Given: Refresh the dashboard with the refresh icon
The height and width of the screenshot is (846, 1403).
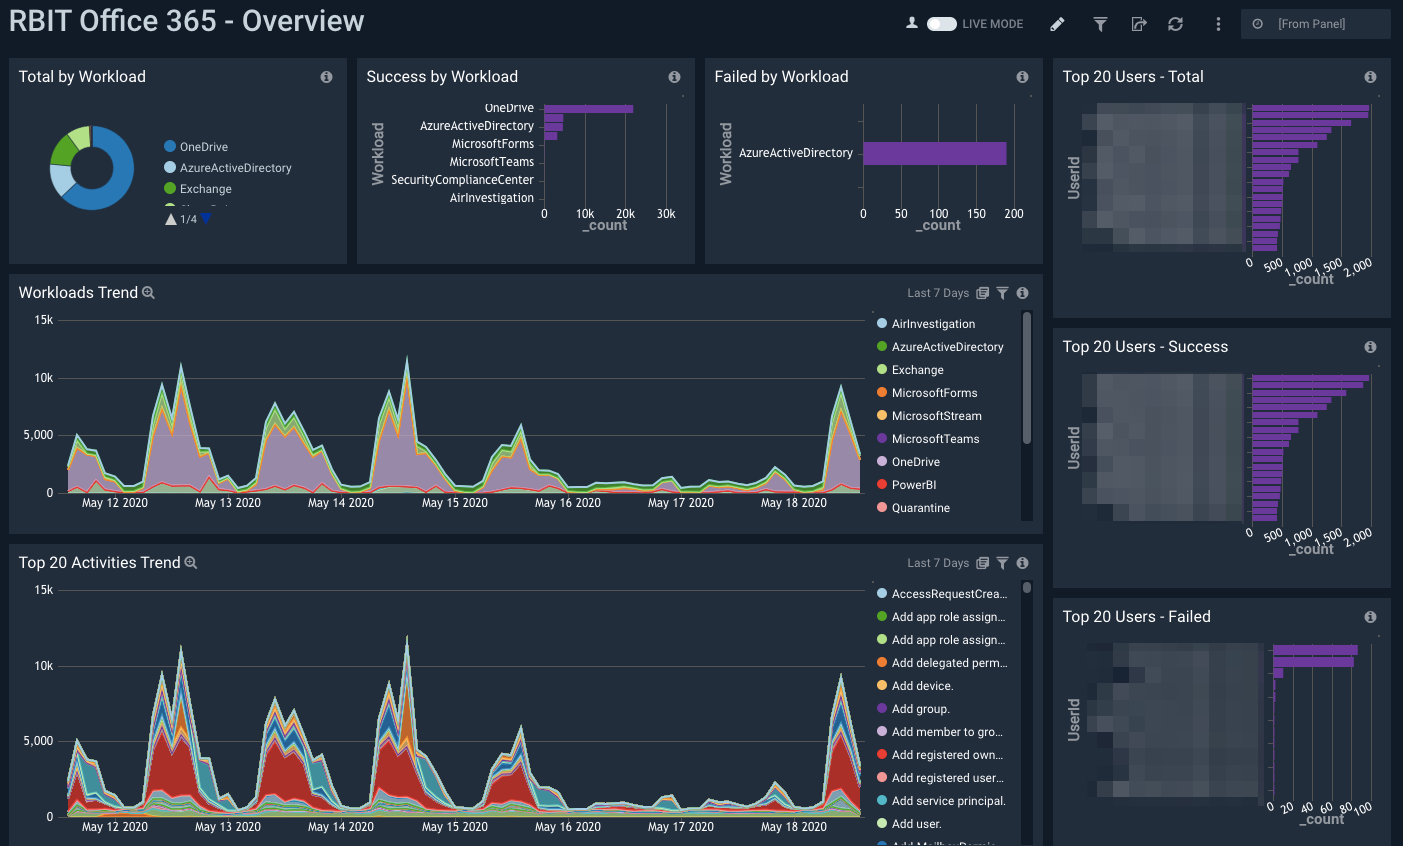Looking at the screenshot, I should (x=1176, y=24).
